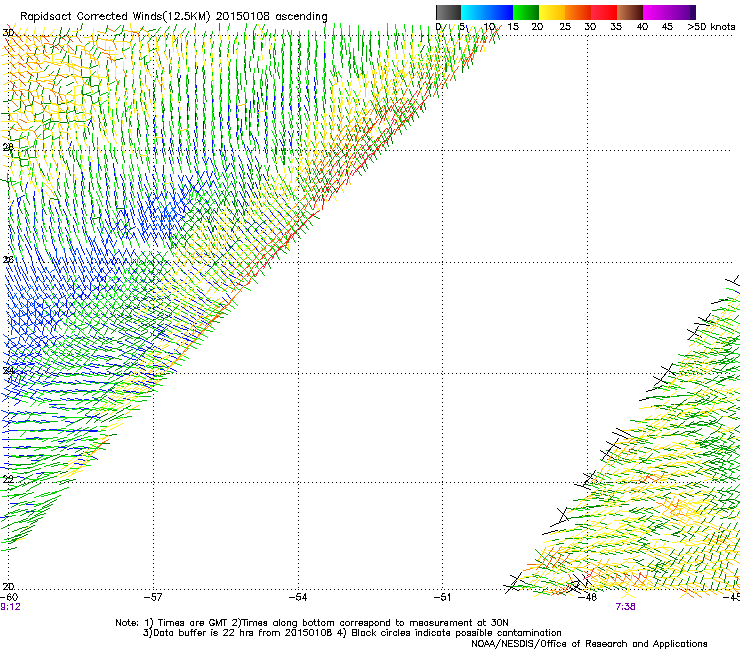Click the '20' label under the color bar
The image size is (740, 650).
click(537, 27)
